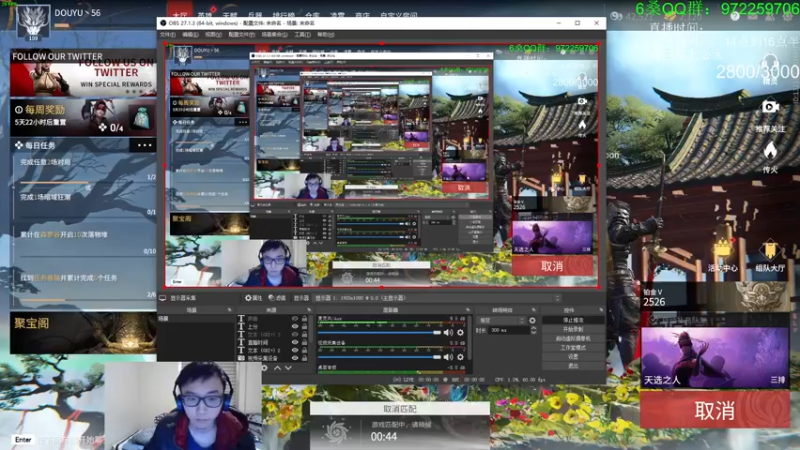Pop out the 来源 dock panel icon
The image size is (800, 450).
309,310
